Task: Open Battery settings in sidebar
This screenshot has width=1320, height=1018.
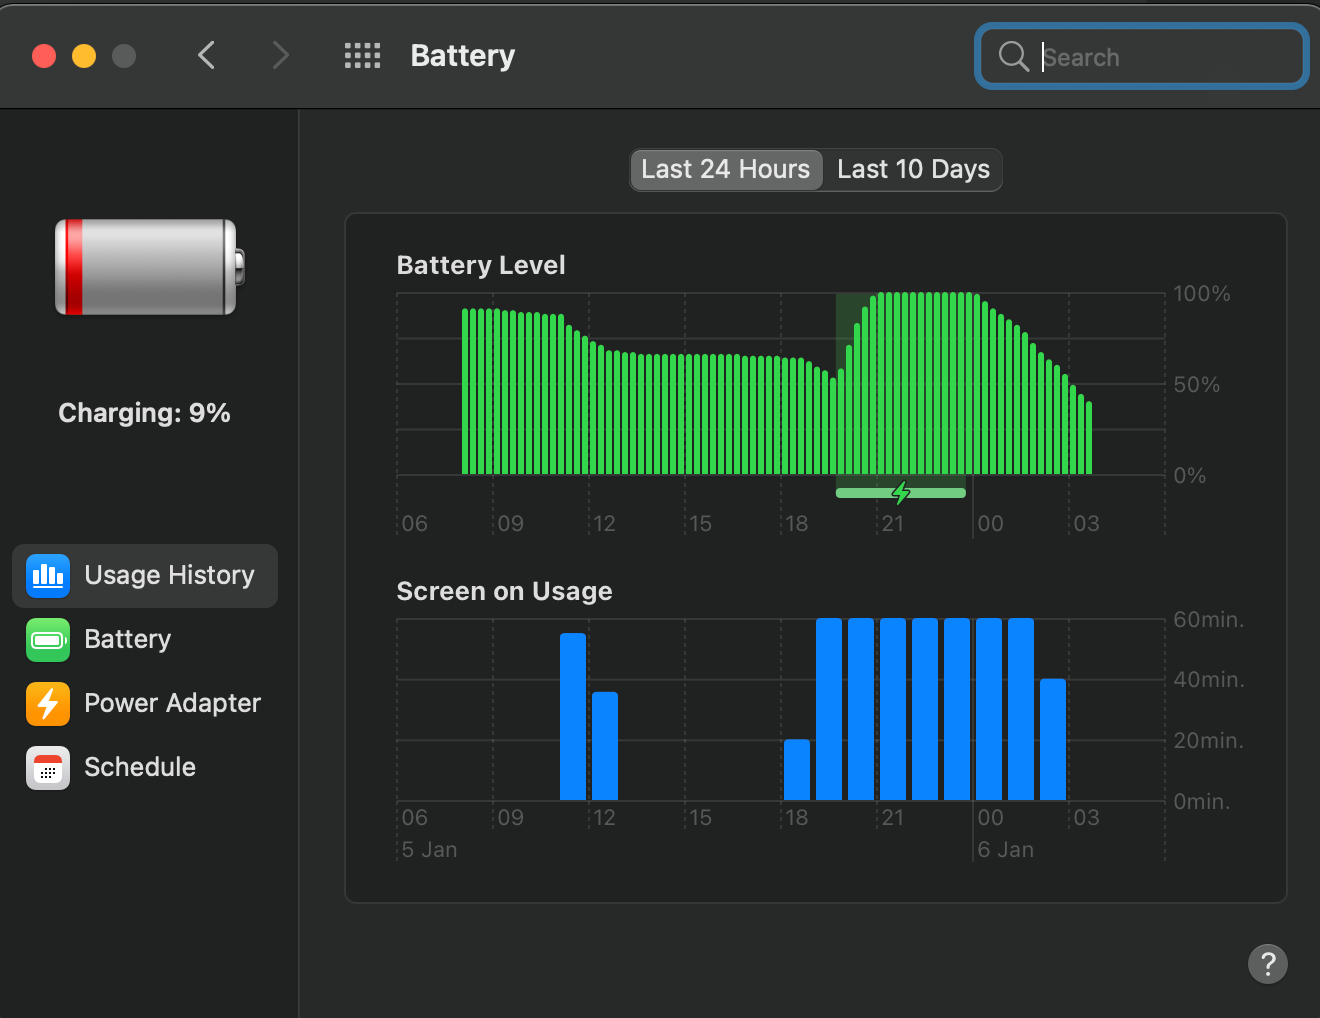Action: (145, 640)
